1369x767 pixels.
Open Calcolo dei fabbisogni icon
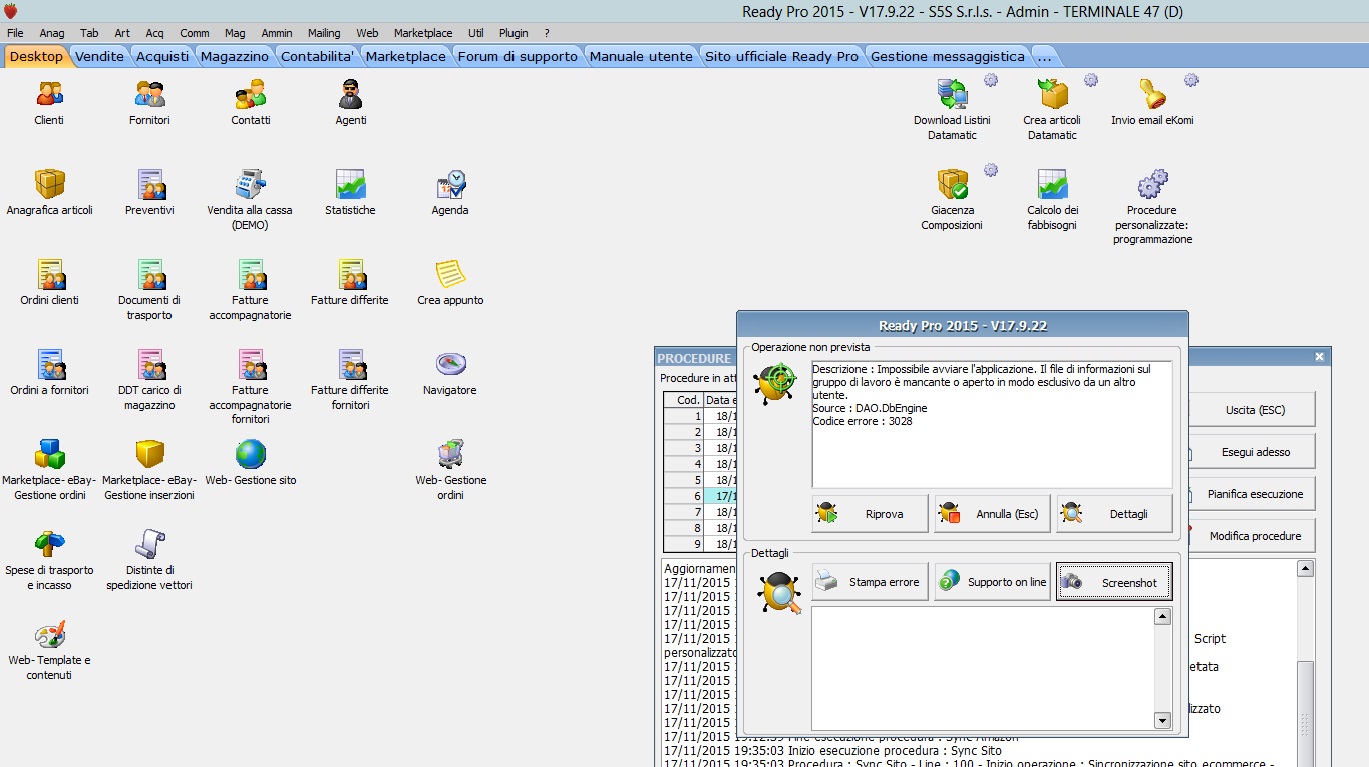coord(1052,185)
